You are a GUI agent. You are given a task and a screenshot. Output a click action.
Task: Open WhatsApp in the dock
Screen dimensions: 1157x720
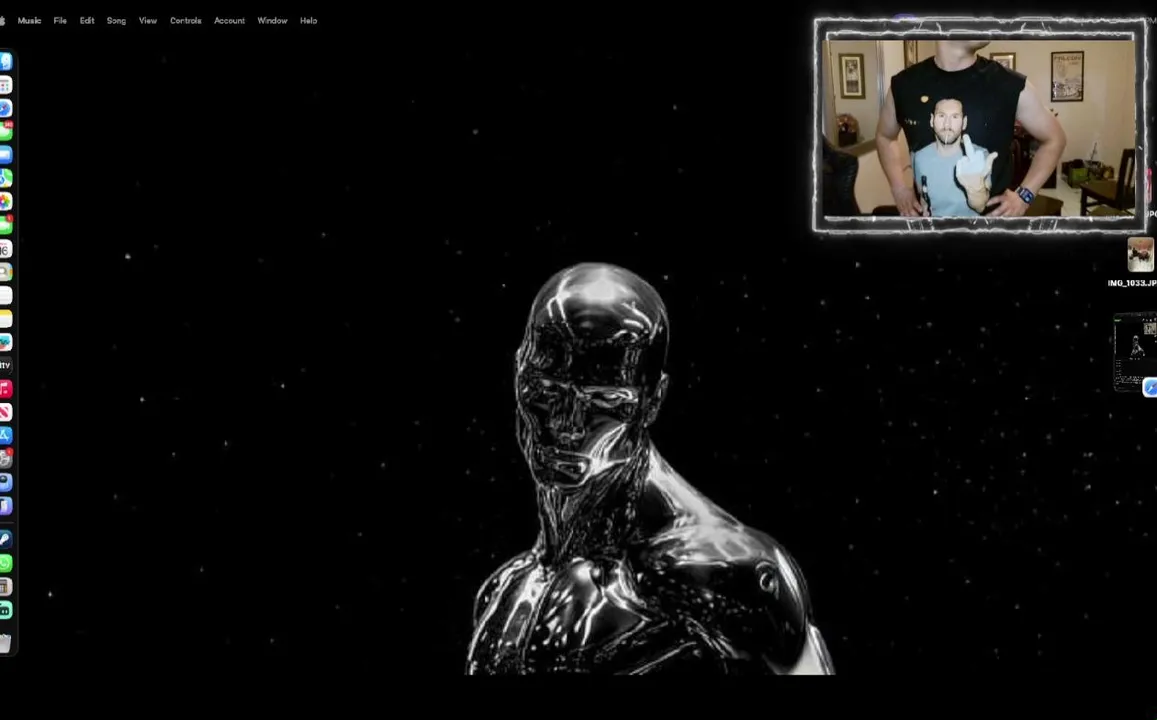[5, 564]
